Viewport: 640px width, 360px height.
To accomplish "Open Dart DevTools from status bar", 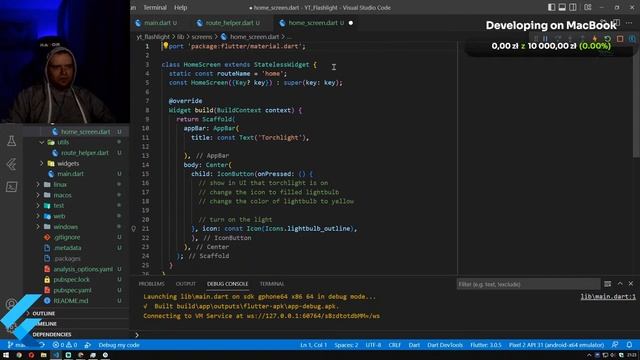I will click(445, 345).
